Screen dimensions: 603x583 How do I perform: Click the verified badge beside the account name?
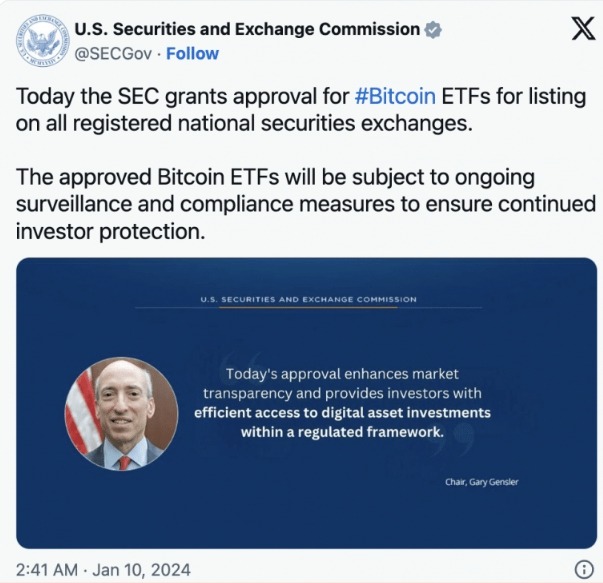tap(432, 30)
